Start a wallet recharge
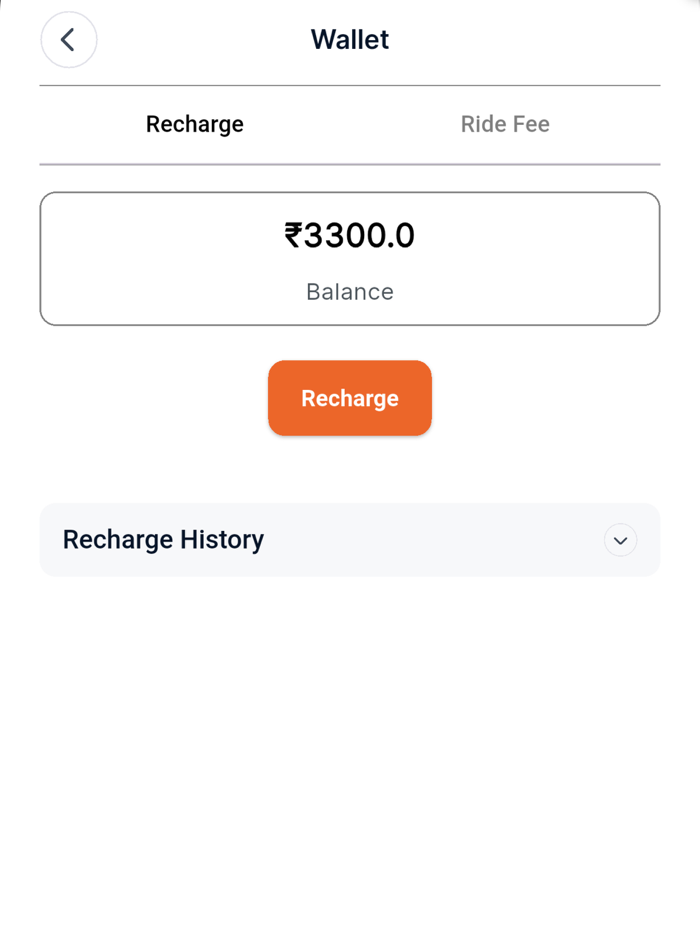700x933 pixels. tap(350, 398)
